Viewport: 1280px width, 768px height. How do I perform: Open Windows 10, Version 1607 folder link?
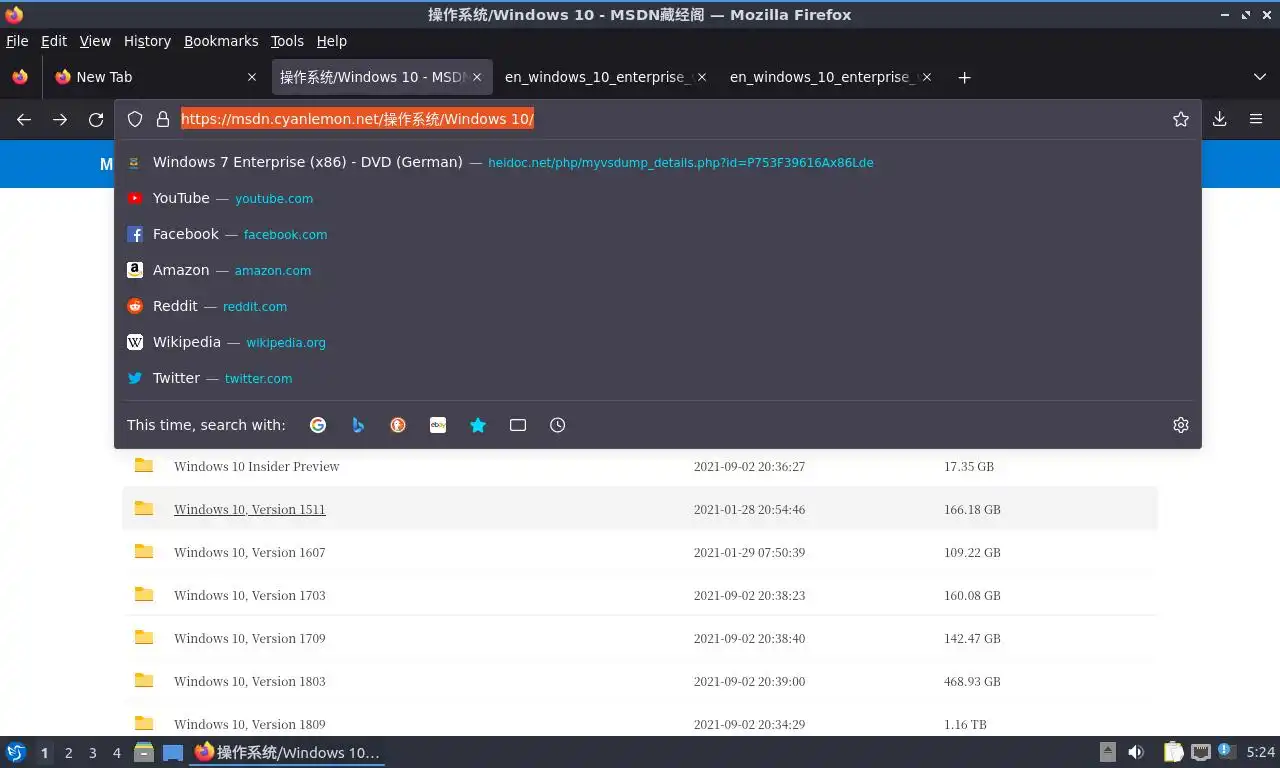(249, 552)
